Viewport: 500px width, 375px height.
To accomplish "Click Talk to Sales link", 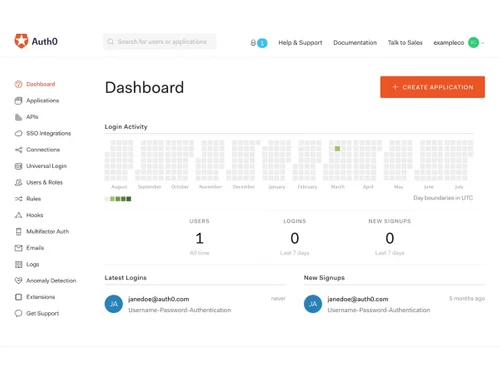I will (405, 43).
